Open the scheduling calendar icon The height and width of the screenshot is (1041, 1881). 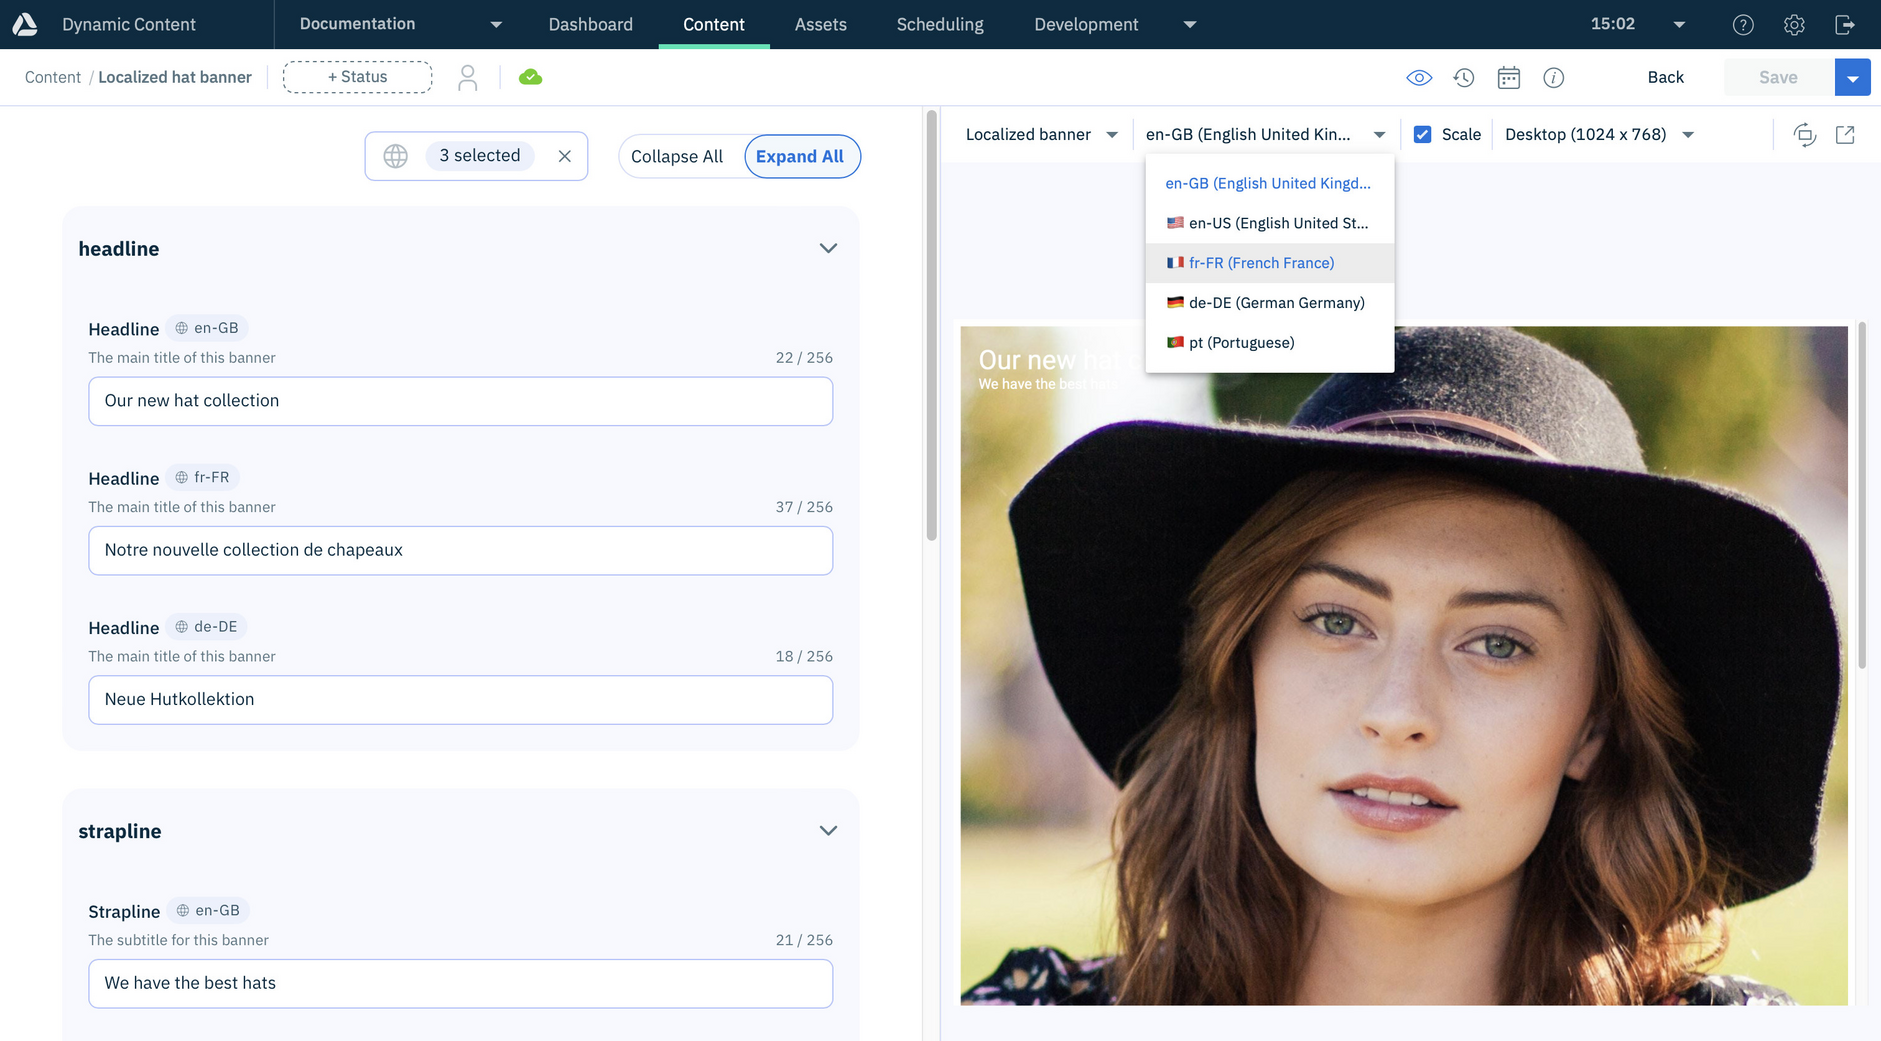pyautogui.click(x=1509, y=78)
